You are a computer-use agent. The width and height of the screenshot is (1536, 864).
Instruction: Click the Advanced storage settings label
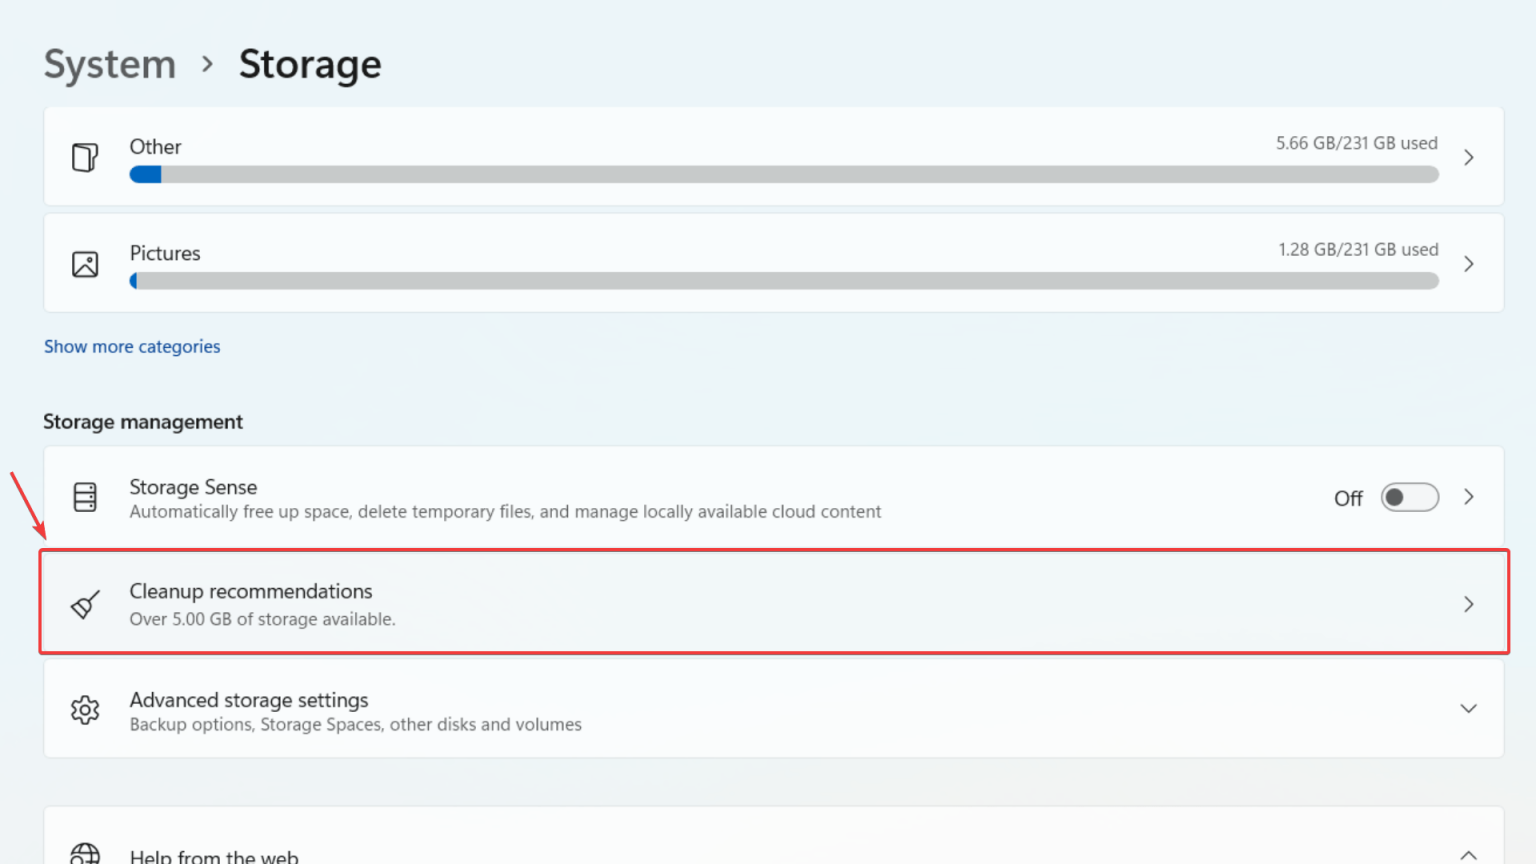coord(249,700)
